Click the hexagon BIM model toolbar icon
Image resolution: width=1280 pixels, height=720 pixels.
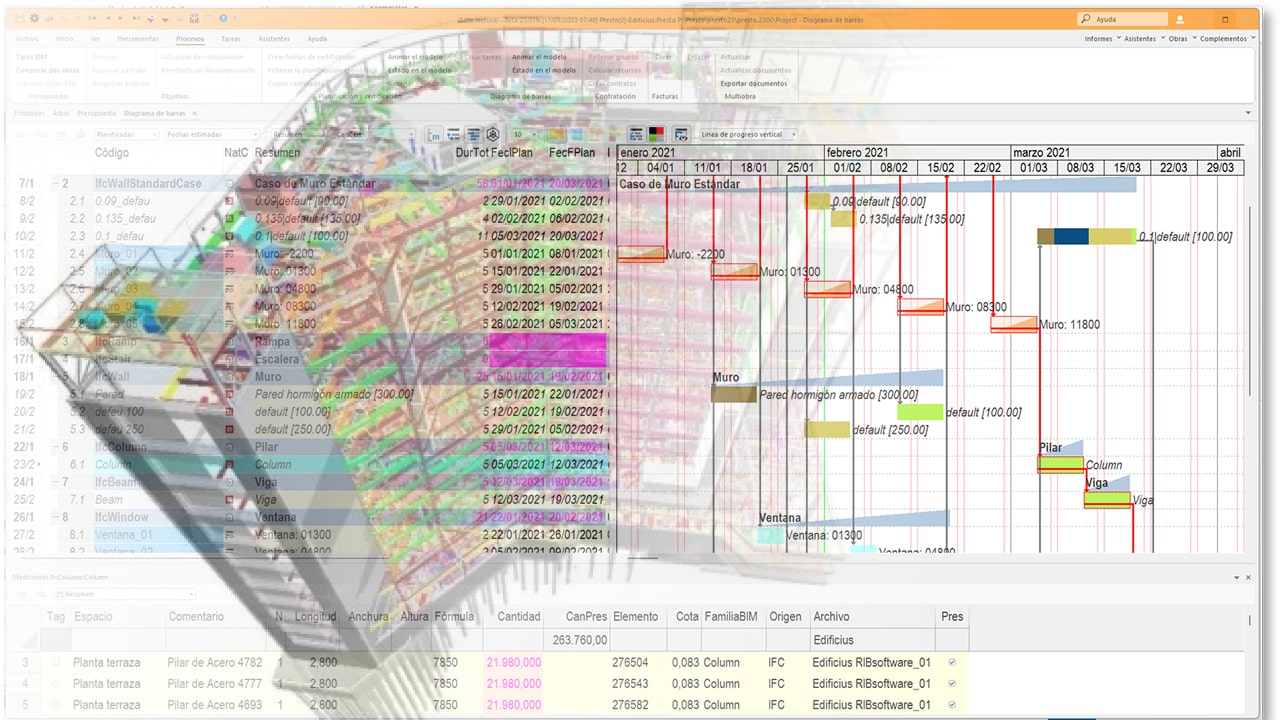pyautogui.click(x=492, y=134)
